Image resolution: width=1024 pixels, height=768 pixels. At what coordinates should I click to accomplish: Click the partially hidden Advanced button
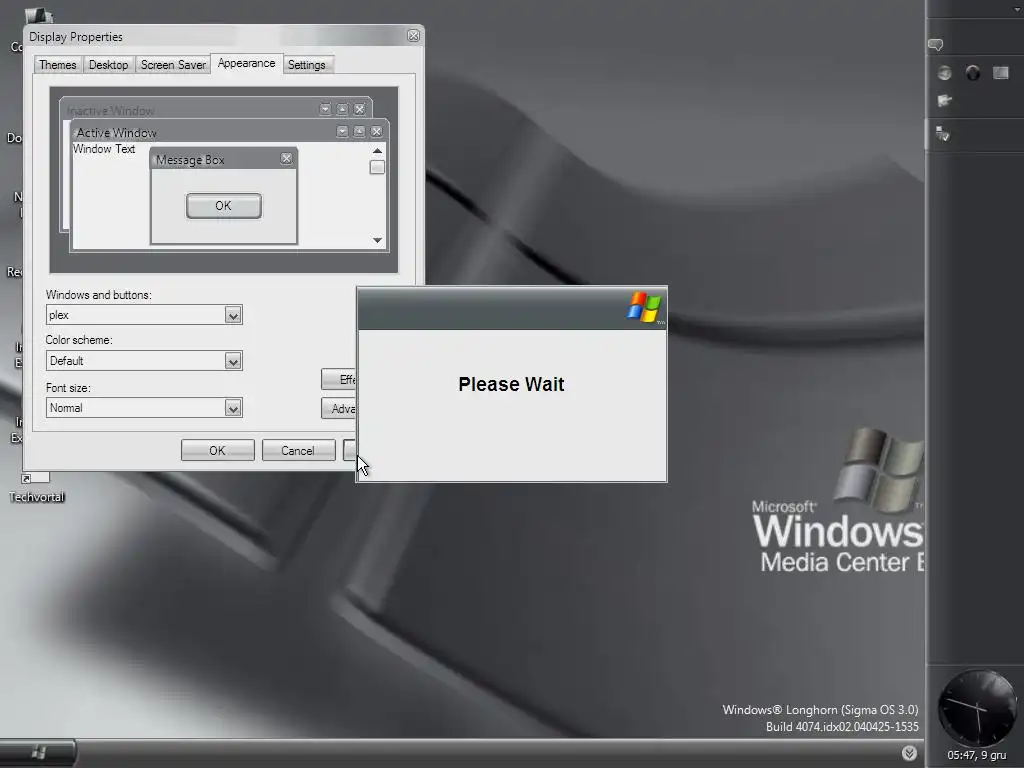click(x=339, y=409)
